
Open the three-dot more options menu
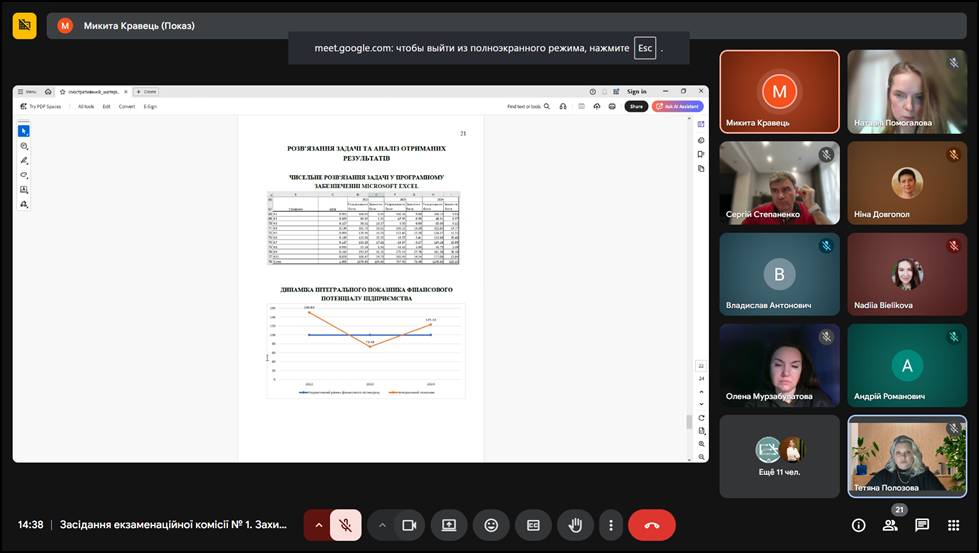pos(610,525)
